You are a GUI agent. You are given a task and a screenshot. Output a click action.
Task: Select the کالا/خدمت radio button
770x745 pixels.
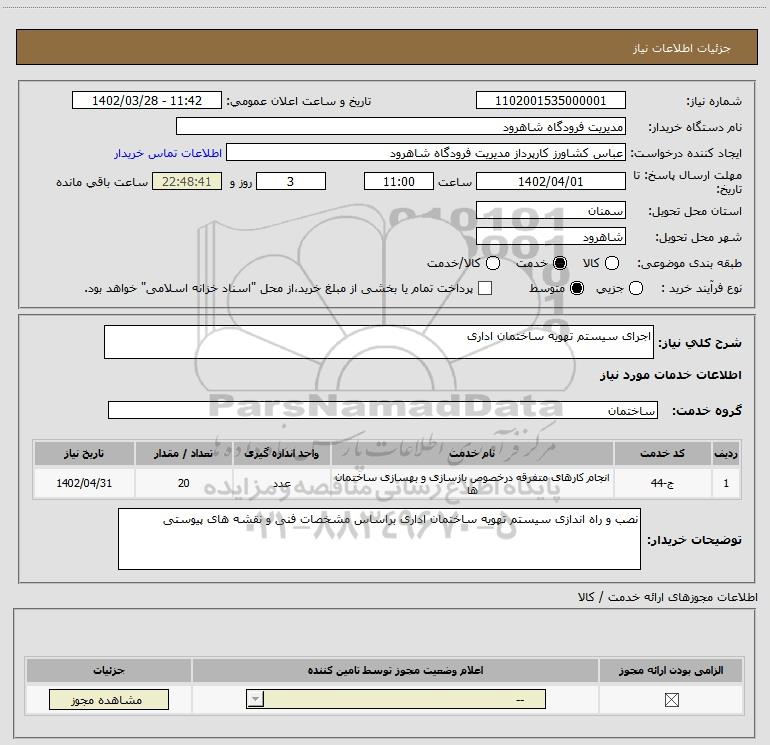493,263
